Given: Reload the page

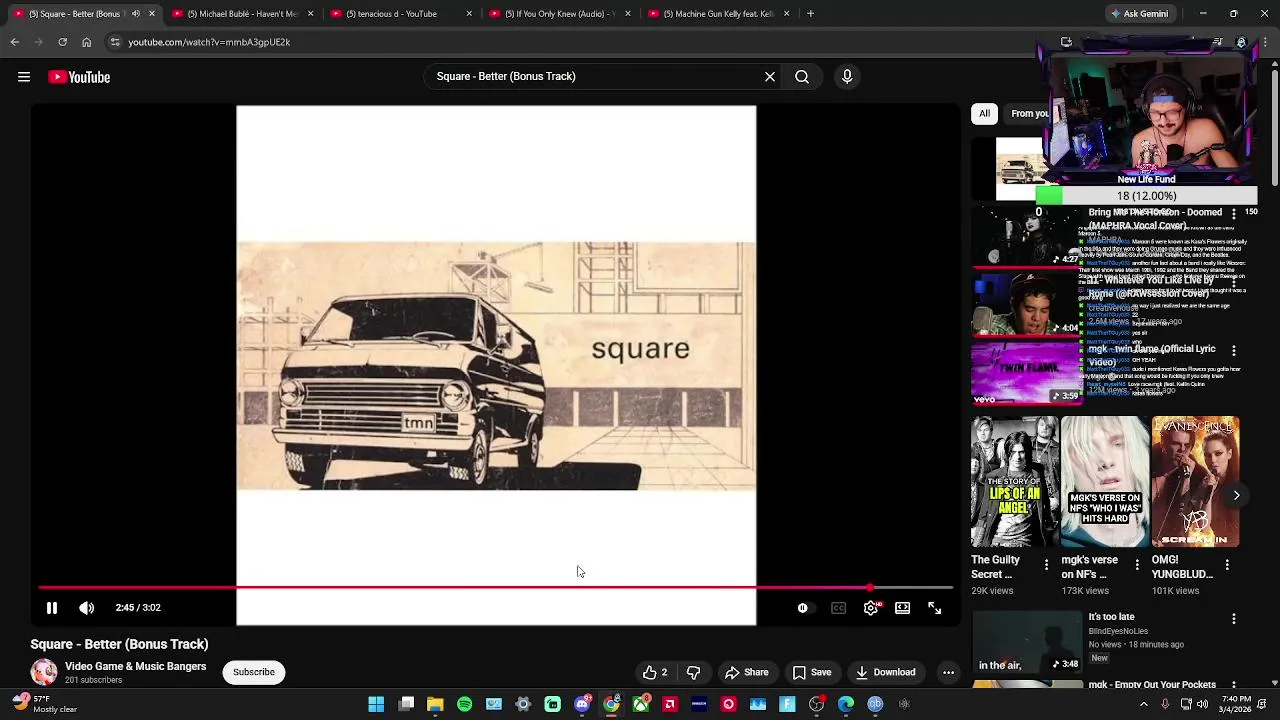Looking at the screenshot, I should (62, 42).
